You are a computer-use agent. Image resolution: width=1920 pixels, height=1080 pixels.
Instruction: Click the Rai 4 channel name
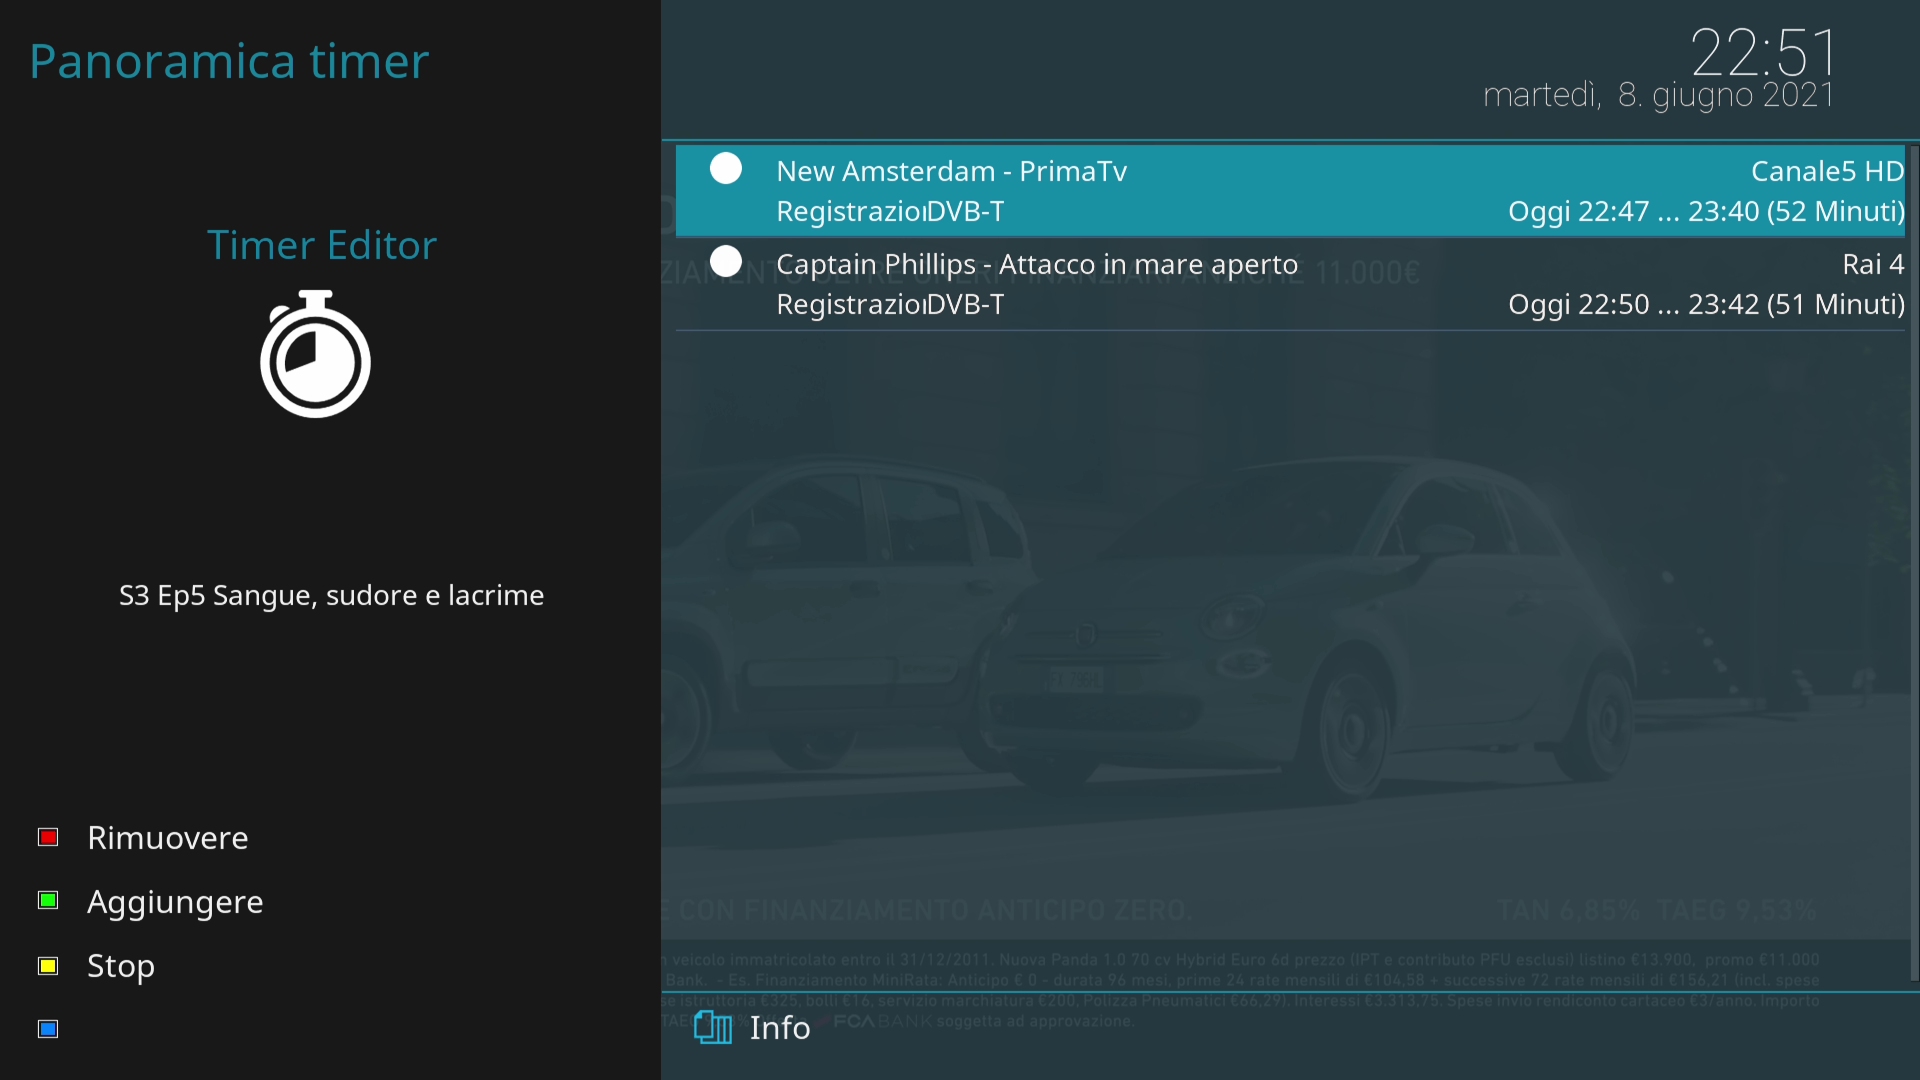point(1872,265)
